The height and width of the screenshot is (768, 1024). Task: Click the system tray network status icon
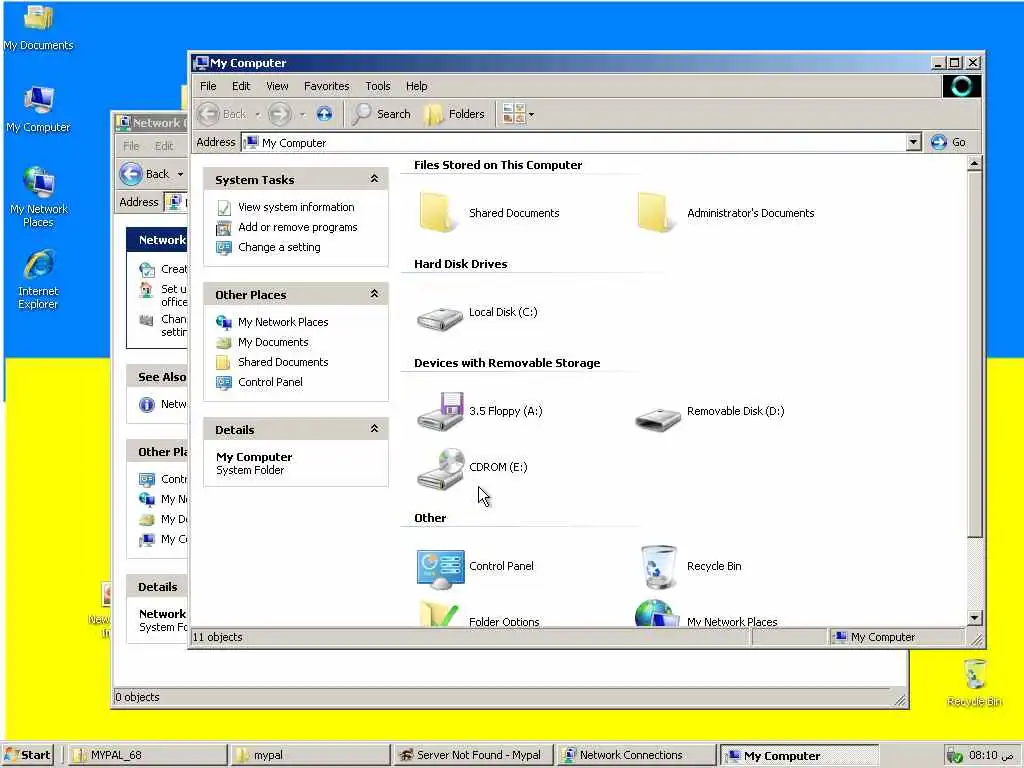coord(954,756)
